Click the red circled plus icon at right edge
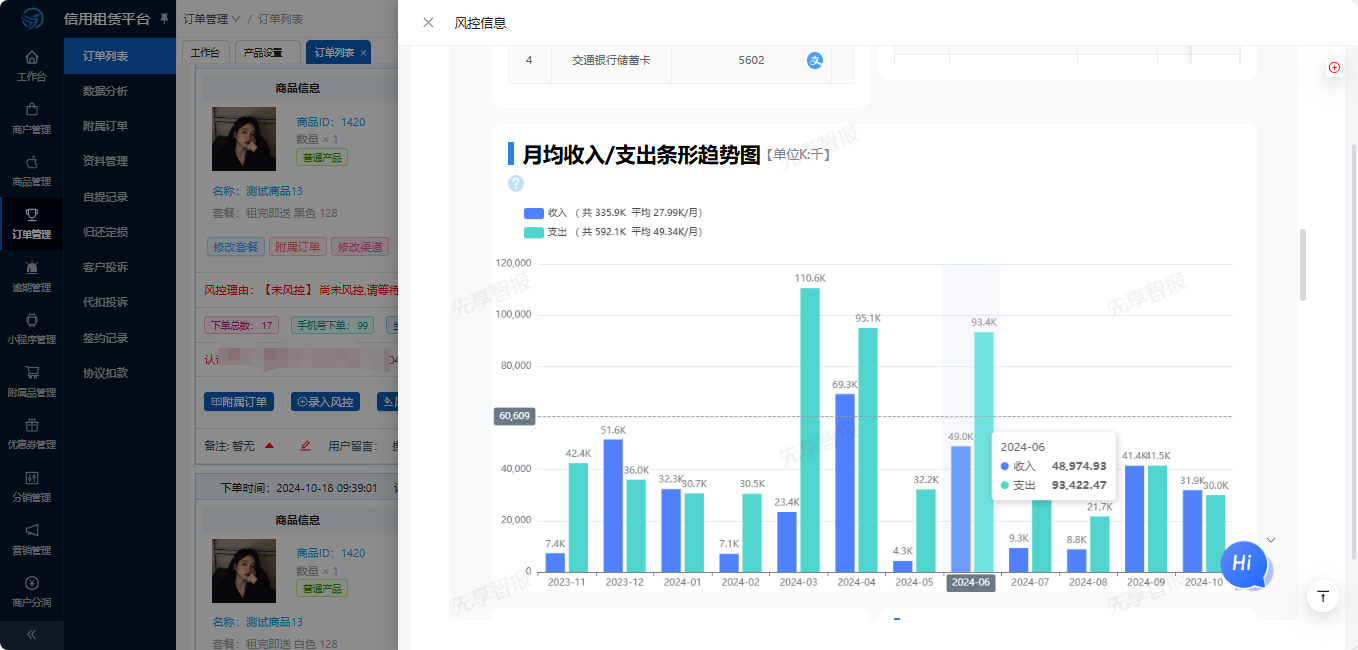Image resolution: width=1358 pixels, height=650 pixels. 1334,67
